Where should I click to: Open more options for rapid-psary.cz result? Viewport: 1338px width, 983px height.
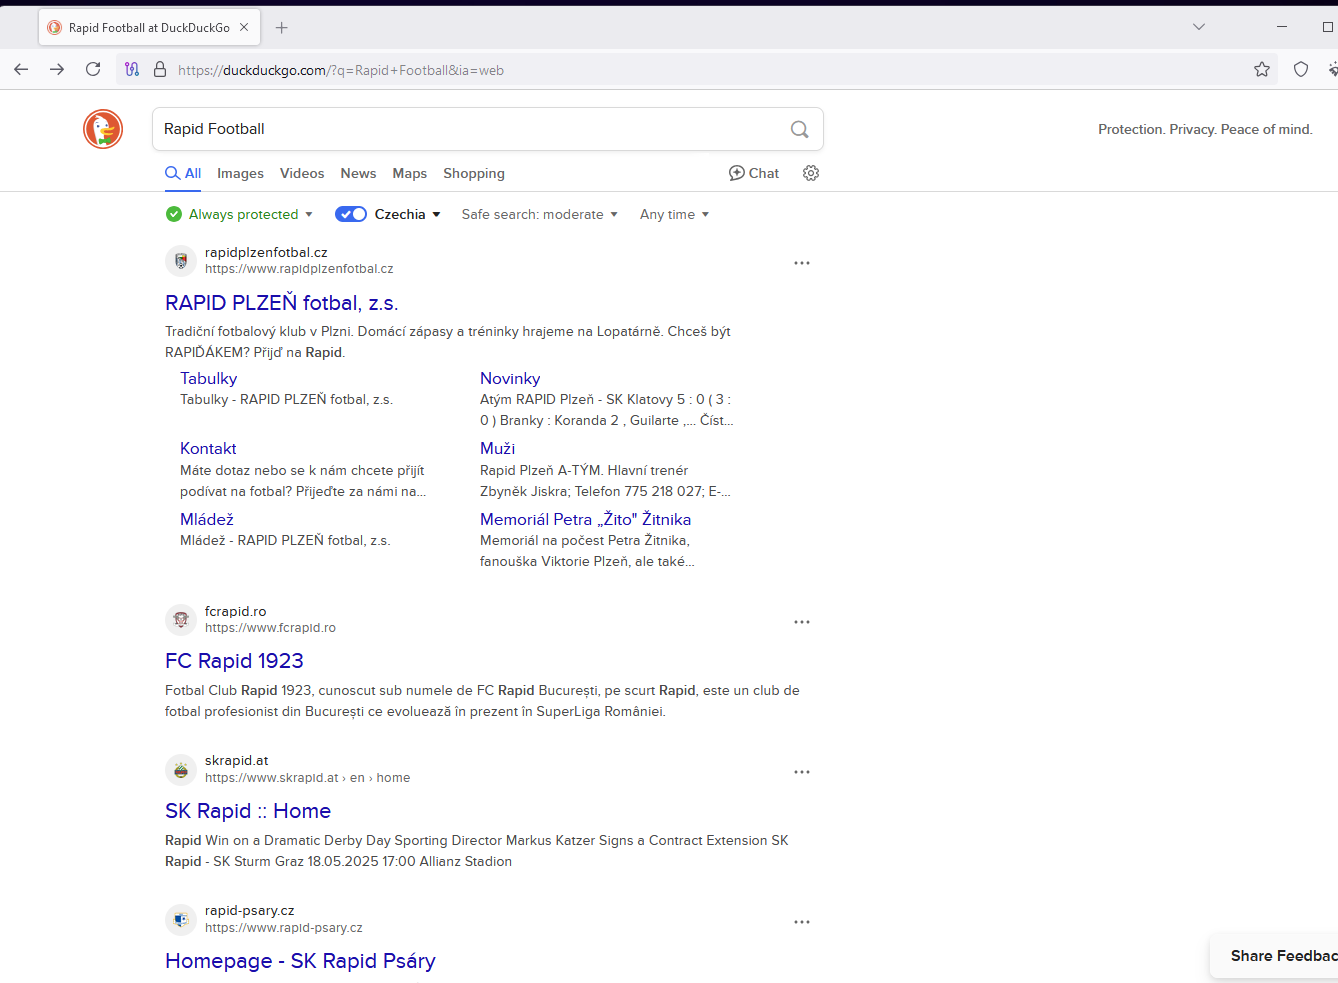click(802, 922)
